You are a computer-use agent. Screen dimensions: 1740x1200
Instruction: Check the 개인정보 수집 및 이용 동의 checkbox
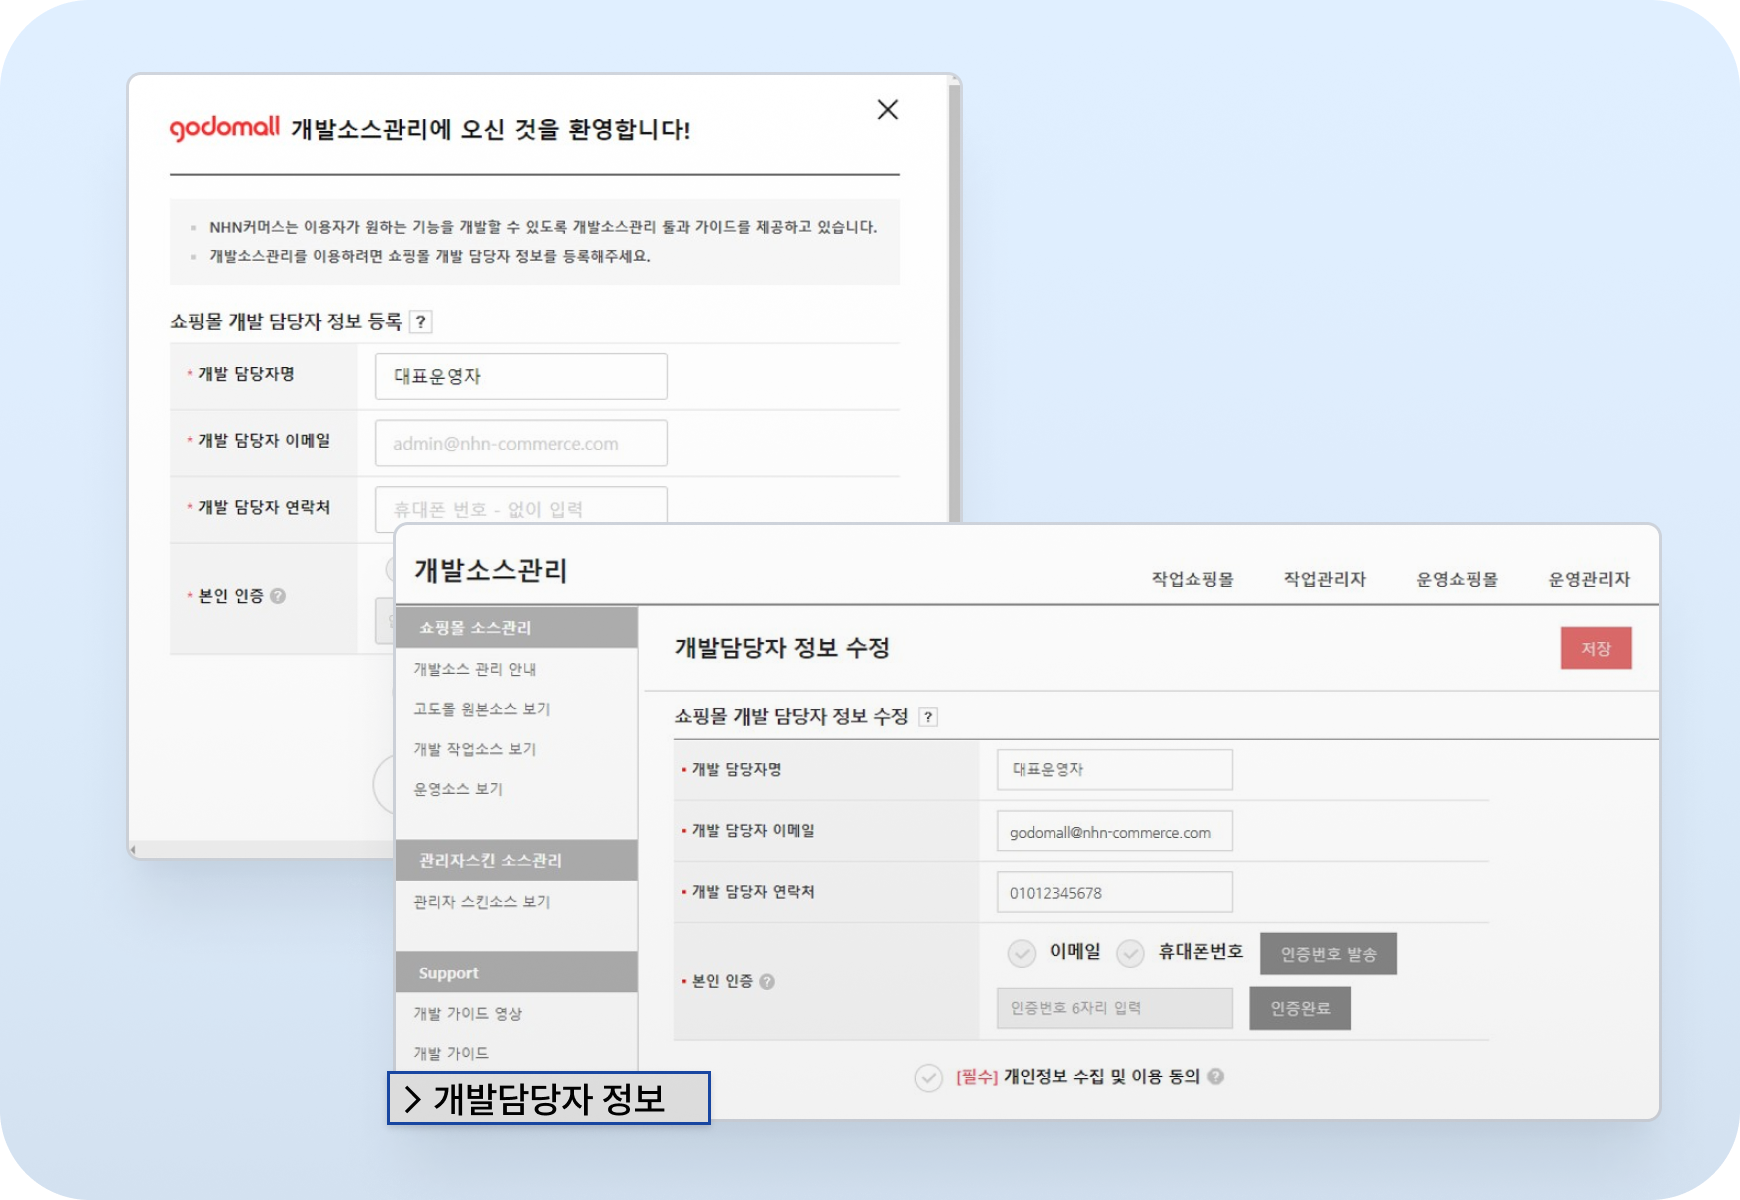click(x=928, y=1078)
